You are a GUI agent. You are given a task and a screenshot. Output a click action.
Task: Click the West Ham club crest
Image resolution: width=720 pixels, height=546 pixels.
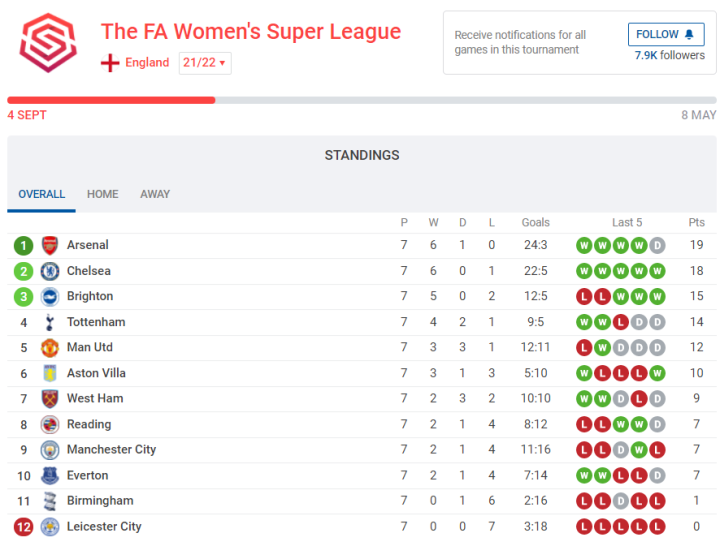click(50, 399)
